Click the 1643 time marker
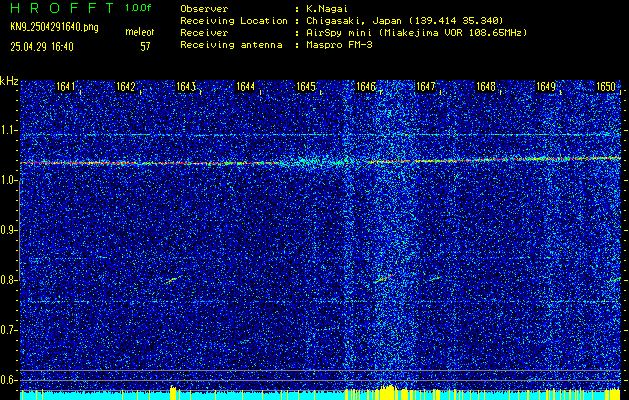Screen dimensions: 629x400 186,87
